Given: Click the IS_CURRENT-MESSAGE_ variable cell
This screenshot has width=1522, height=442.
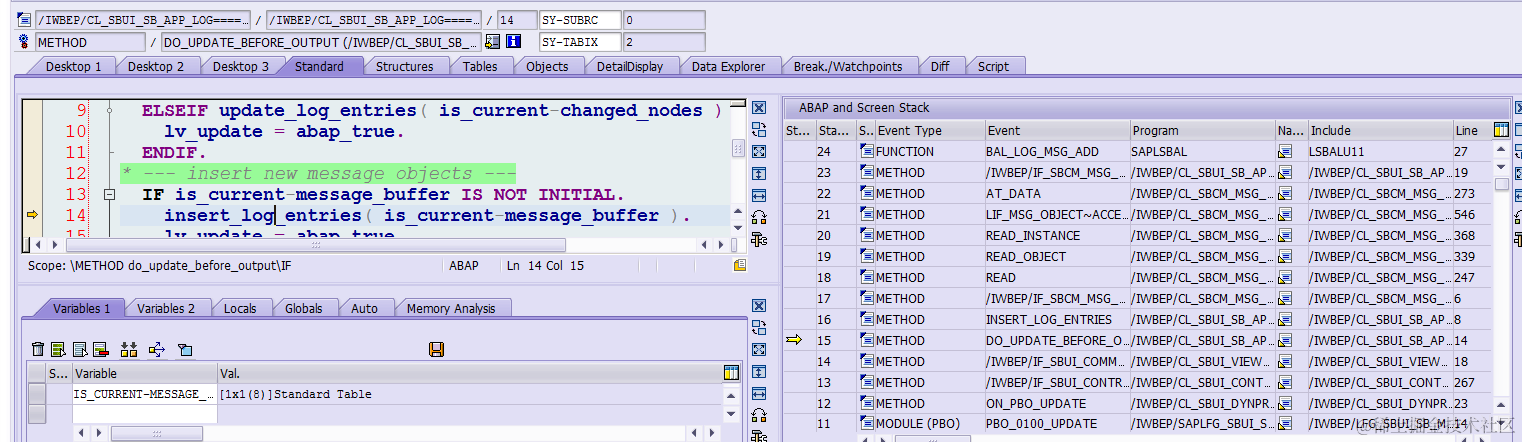Looking at the screenshot, I should pos(144,394).
